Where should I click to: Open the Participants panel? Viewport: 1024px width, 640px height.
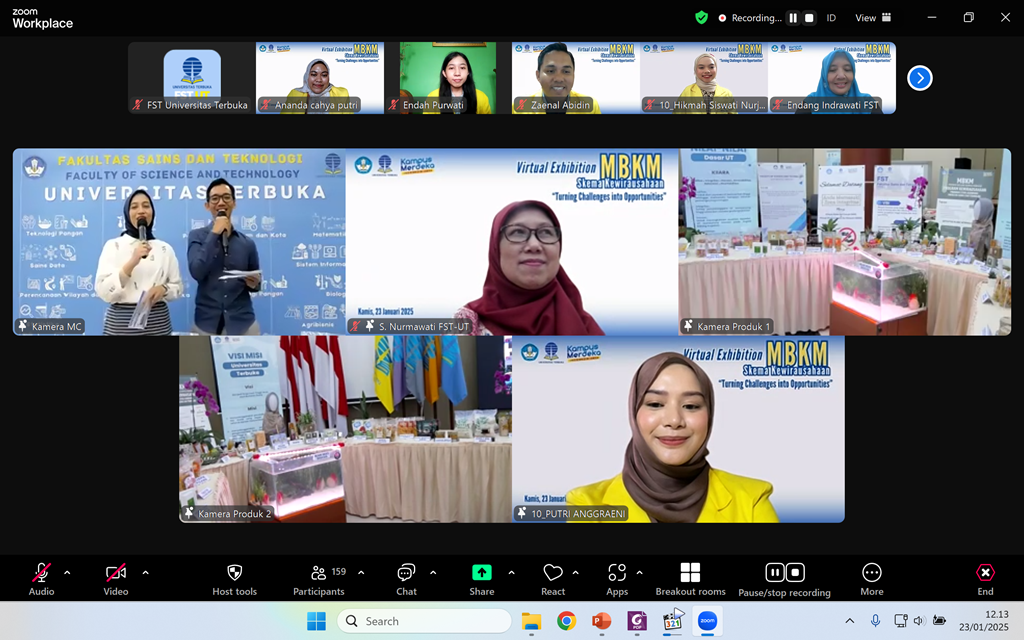319,573
